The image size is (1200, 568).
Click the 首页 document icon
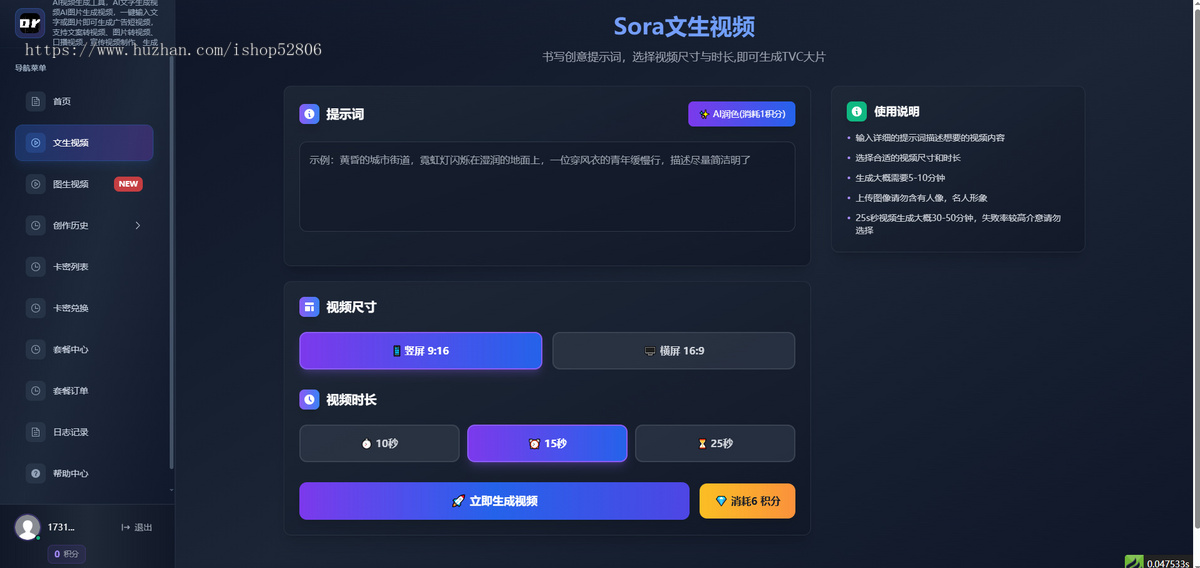(x=36, y=101)
